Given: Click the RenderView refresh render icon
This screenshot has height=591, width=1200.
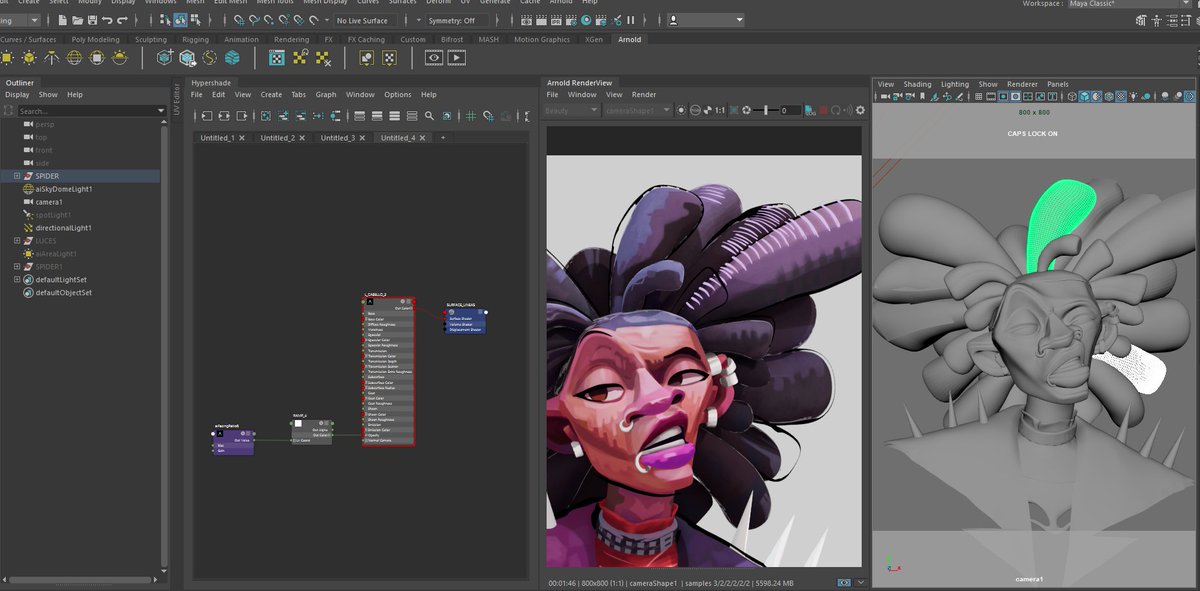Looking at the screenshot, I should coord(837,110).
